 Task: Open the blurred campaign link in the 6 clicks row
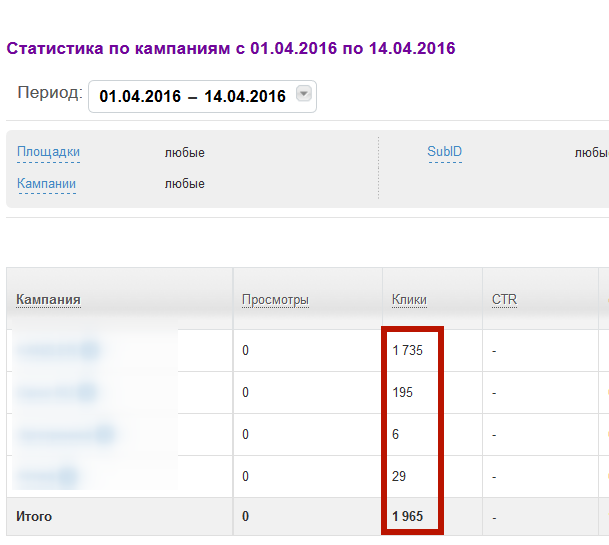pyautogui.click(x=66, y=434)
